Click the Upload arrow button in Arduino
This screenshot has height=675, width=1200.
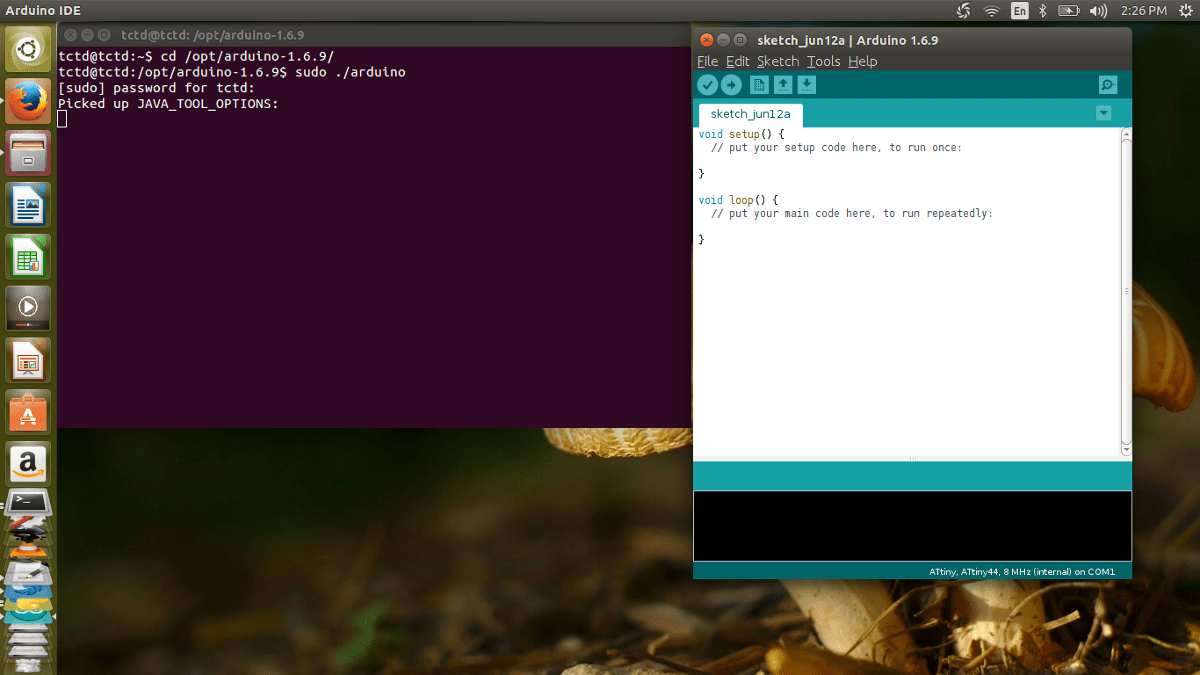(x=732, y=86)
